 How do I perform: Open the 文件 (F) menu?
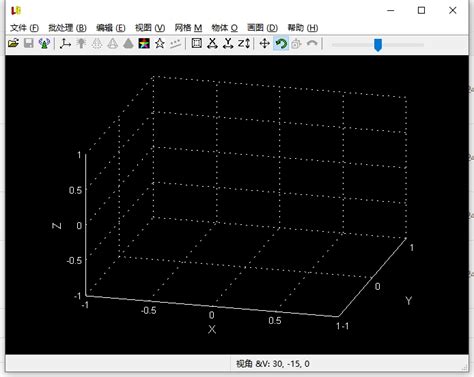click(24, 28)
